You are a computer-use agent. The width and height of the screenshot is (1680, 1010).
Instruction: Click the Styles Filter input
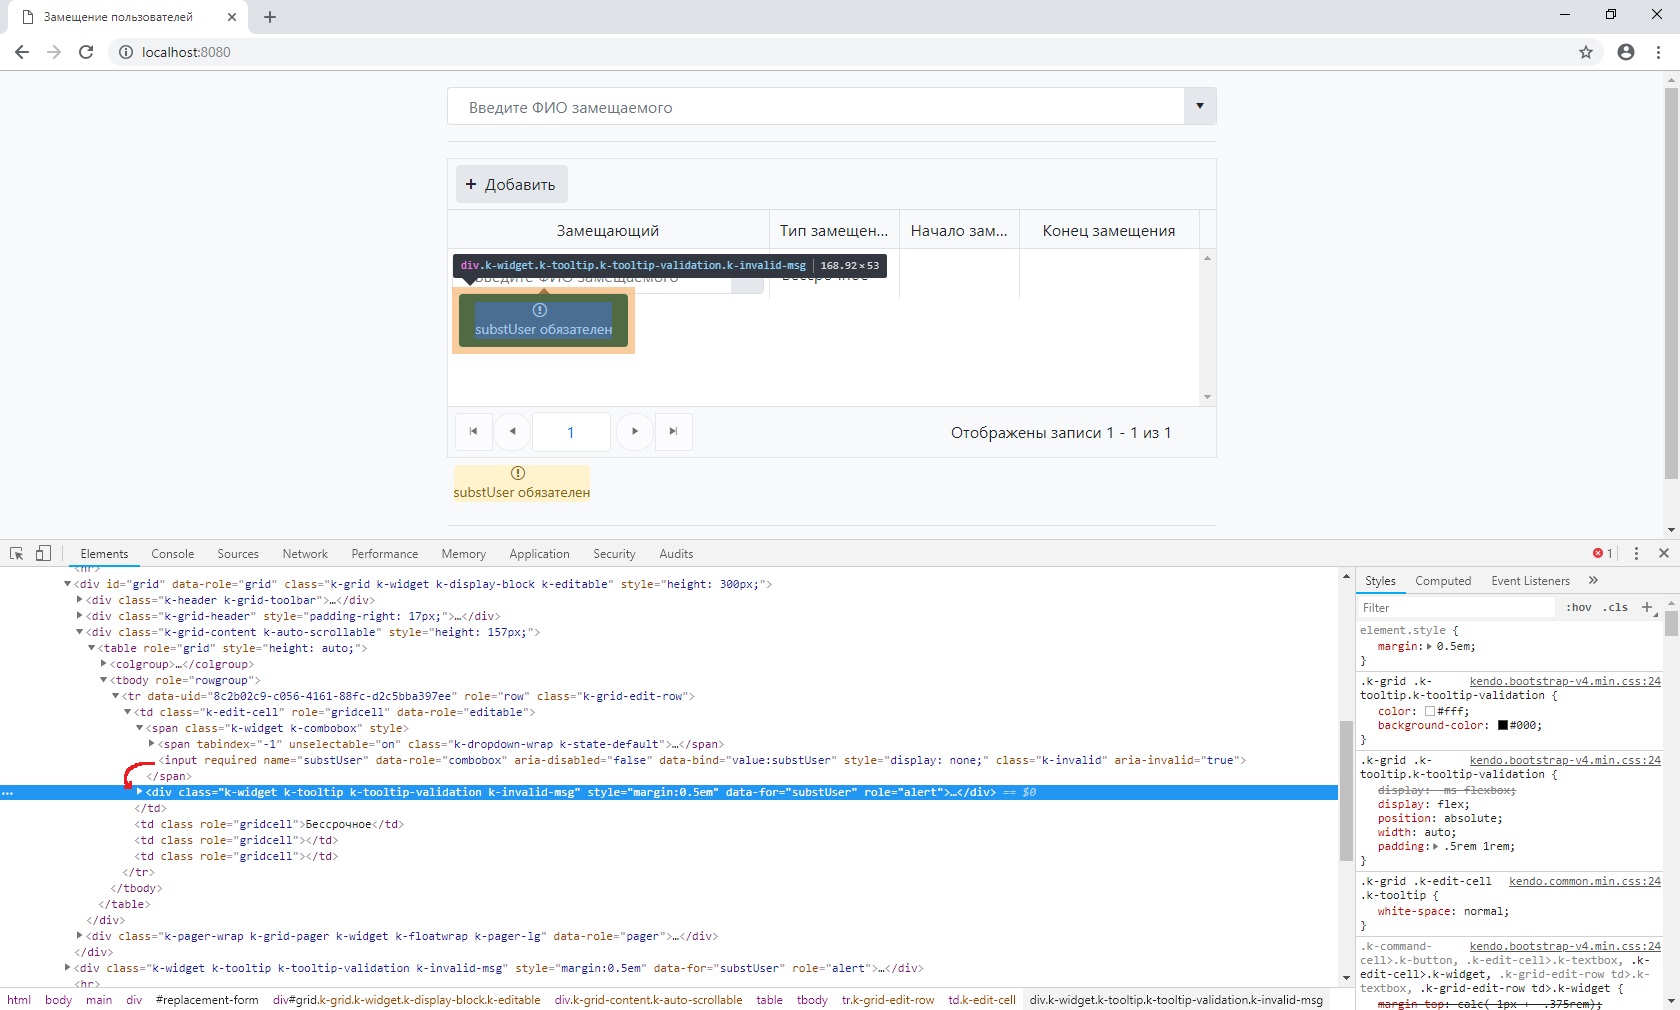1456,607
